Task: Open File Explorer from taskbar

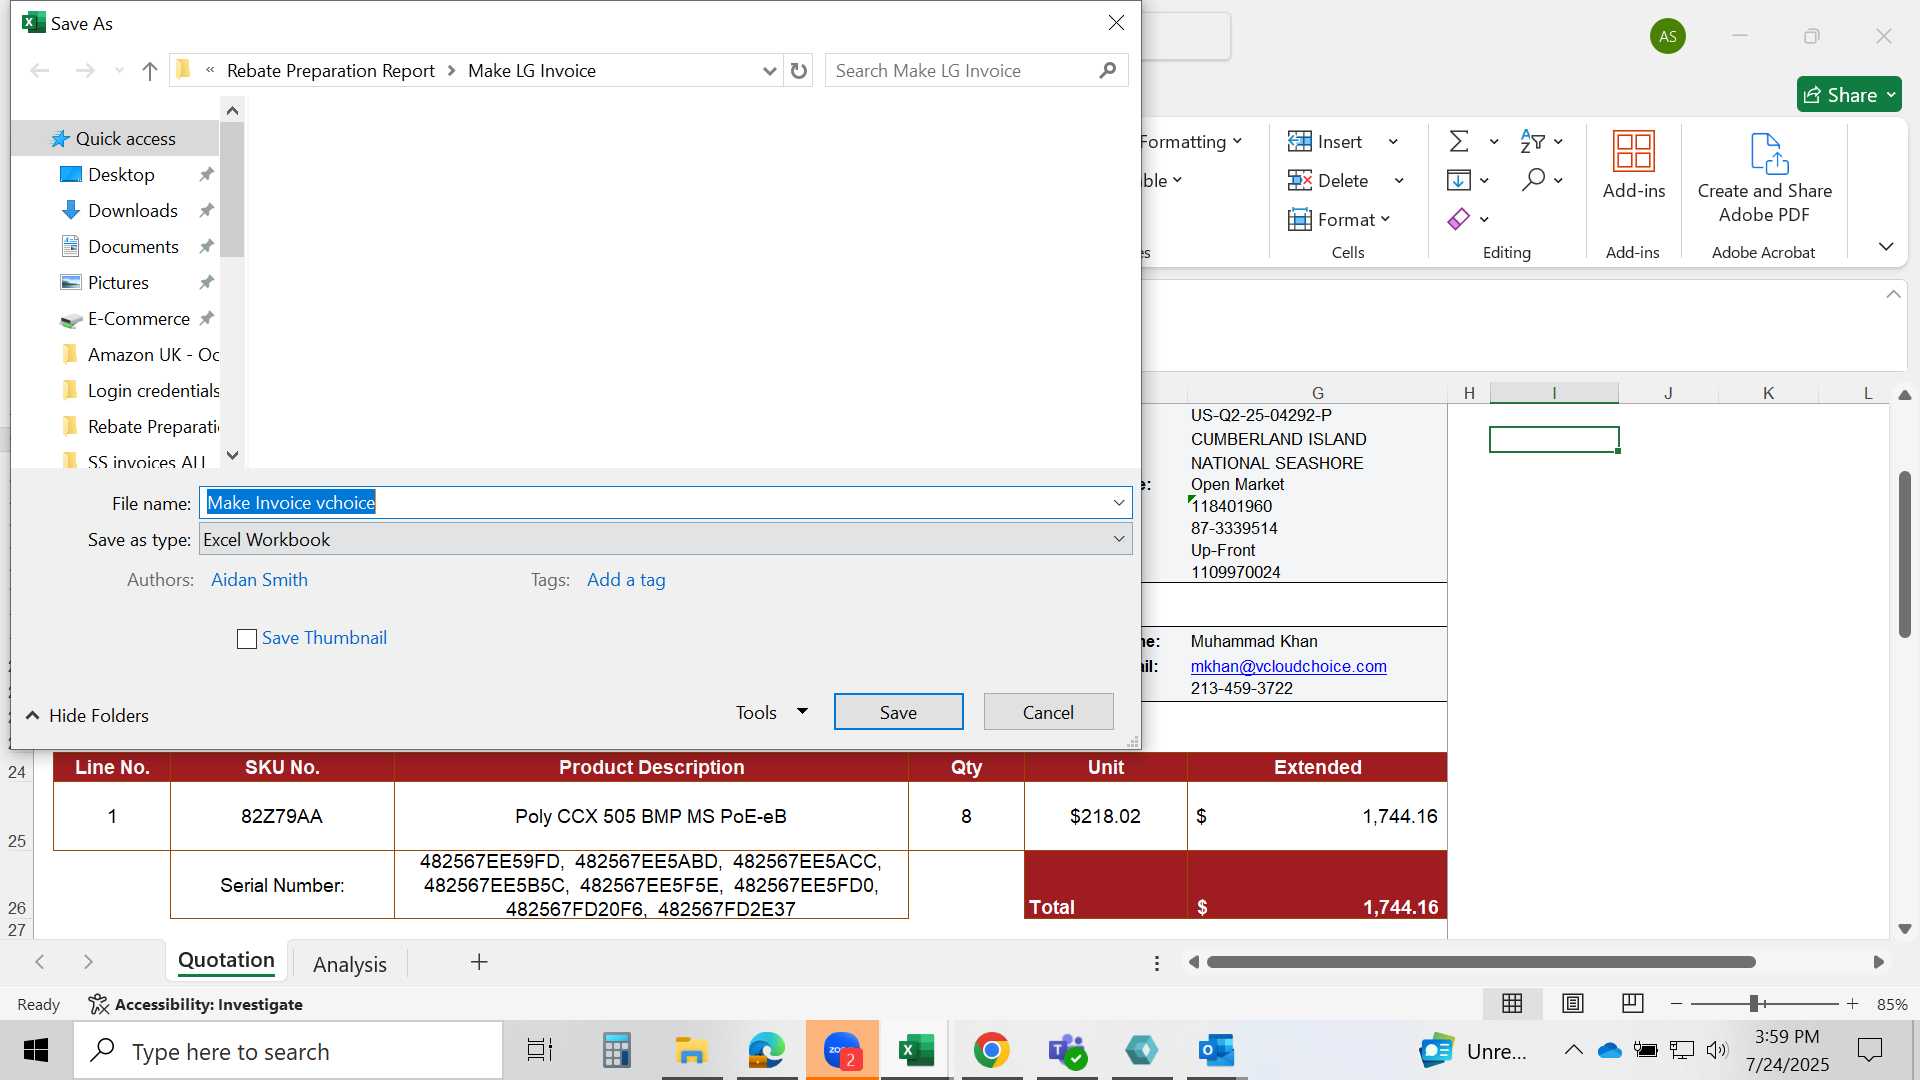Action: [x=691, y=1051]
